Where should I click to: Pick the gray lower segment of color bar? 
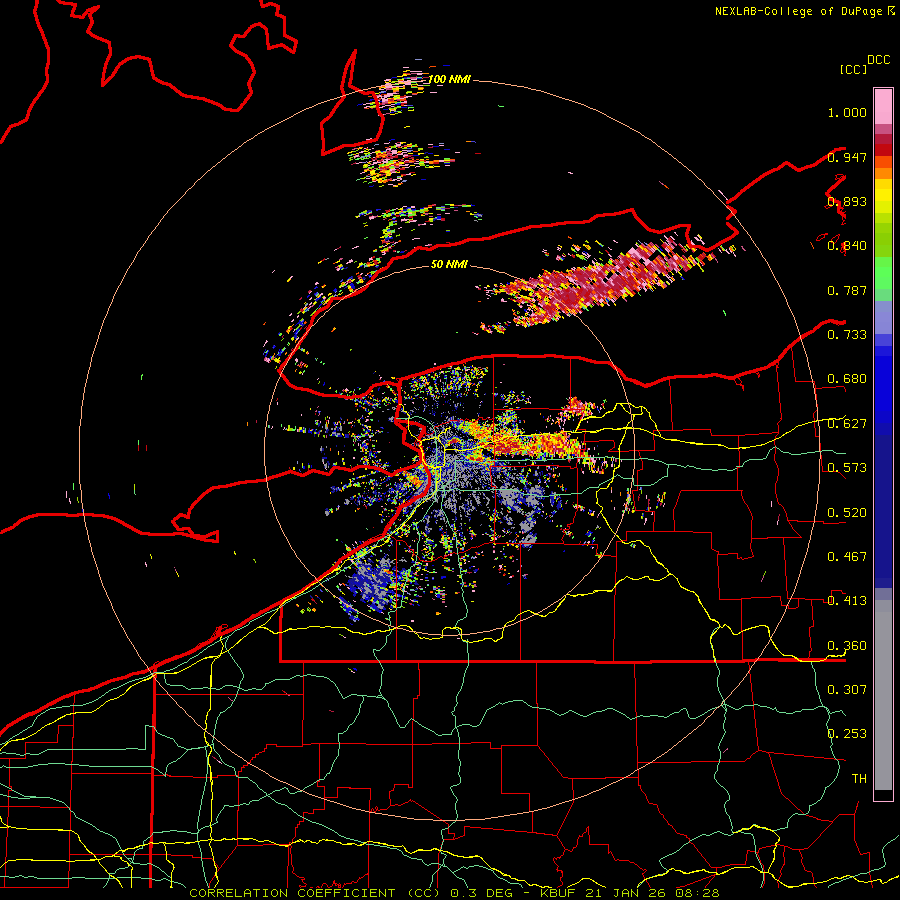click(883, 695)
